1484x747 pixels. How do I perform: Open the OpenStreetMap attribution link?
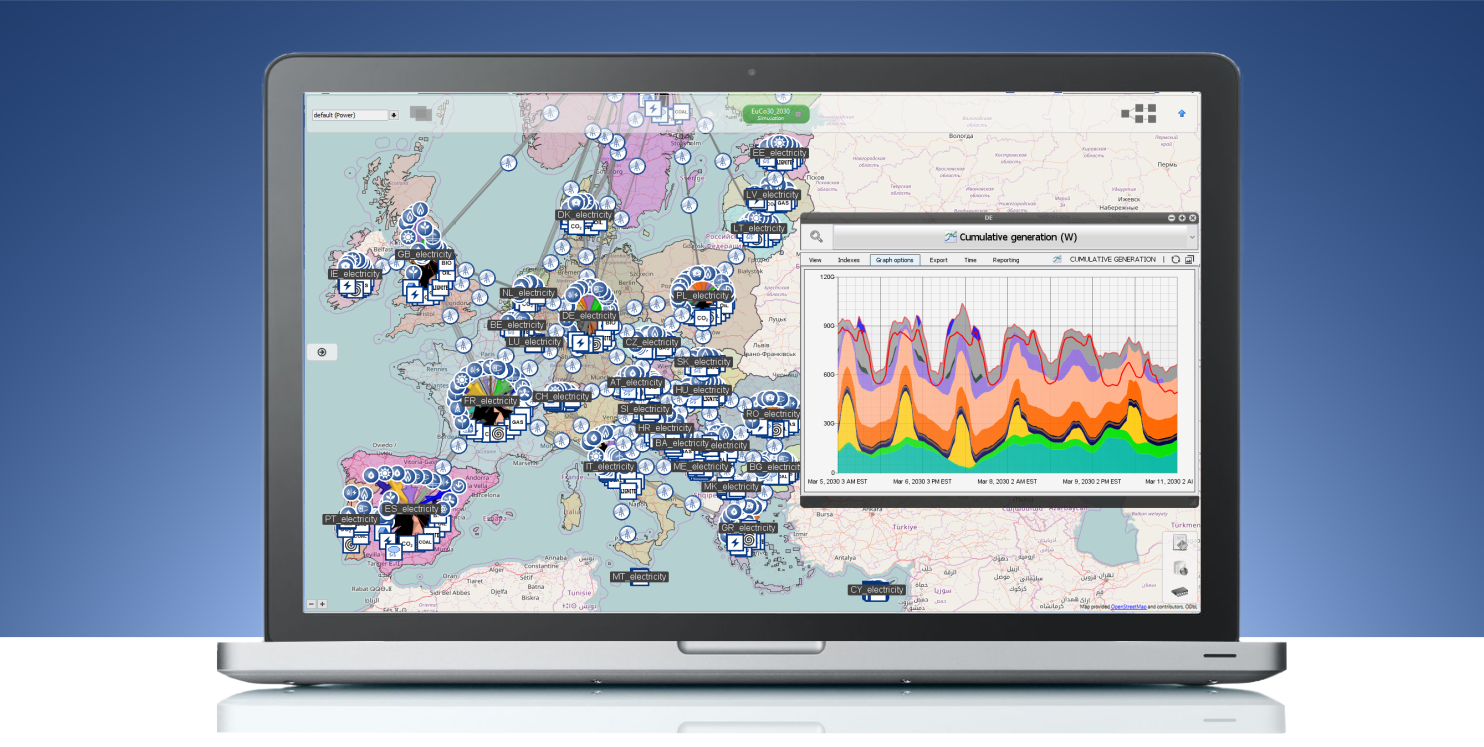tap(1128, 607)
